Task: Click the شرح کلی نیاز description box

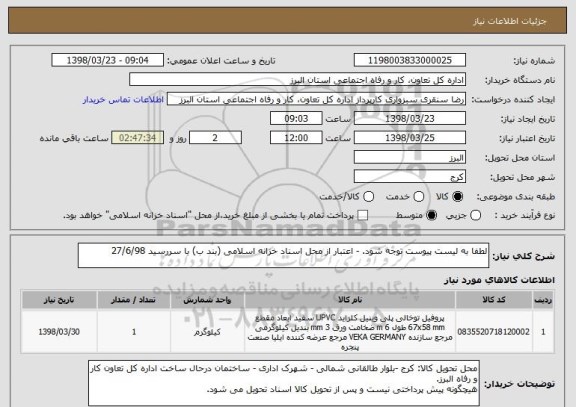Action: (283, 255)
